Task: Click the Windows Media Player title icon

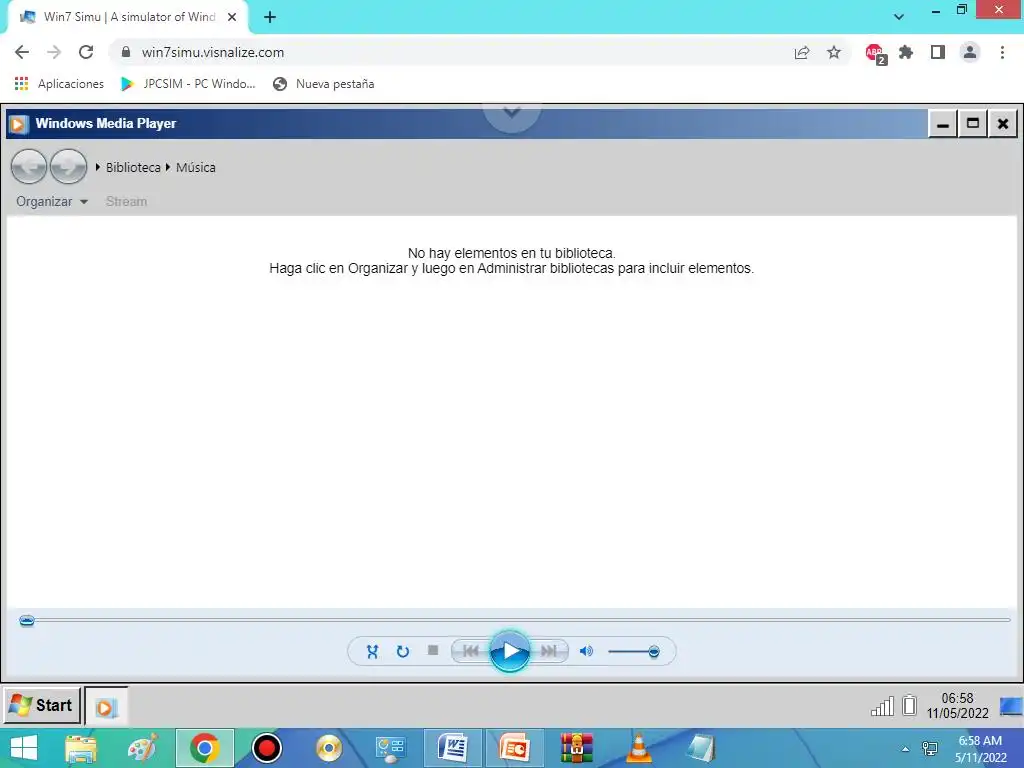Action: pyautogui.click(x=18, y=123)
